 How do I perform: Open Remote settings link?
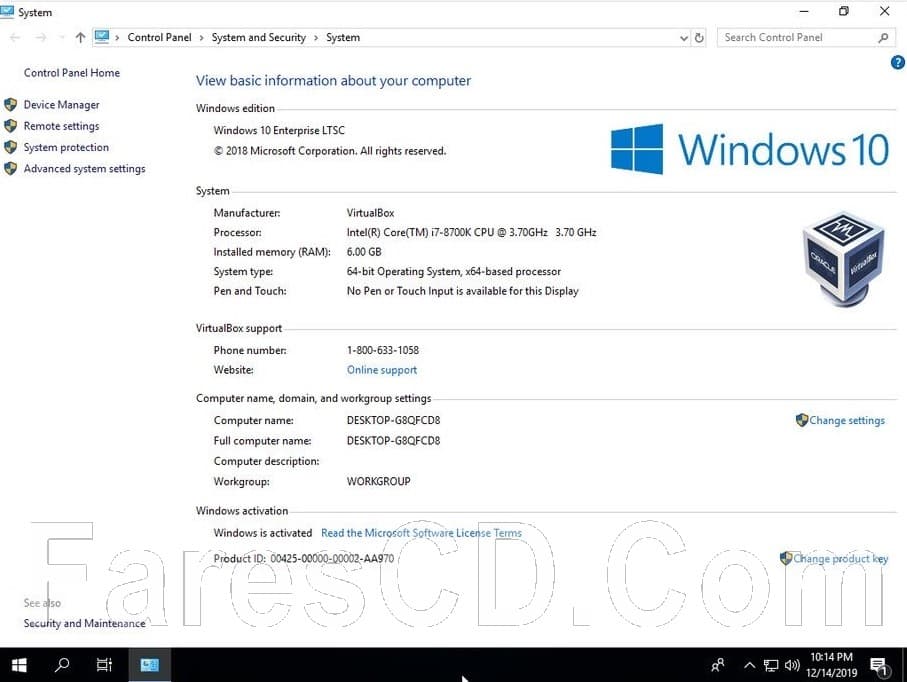tap(61, 126)
